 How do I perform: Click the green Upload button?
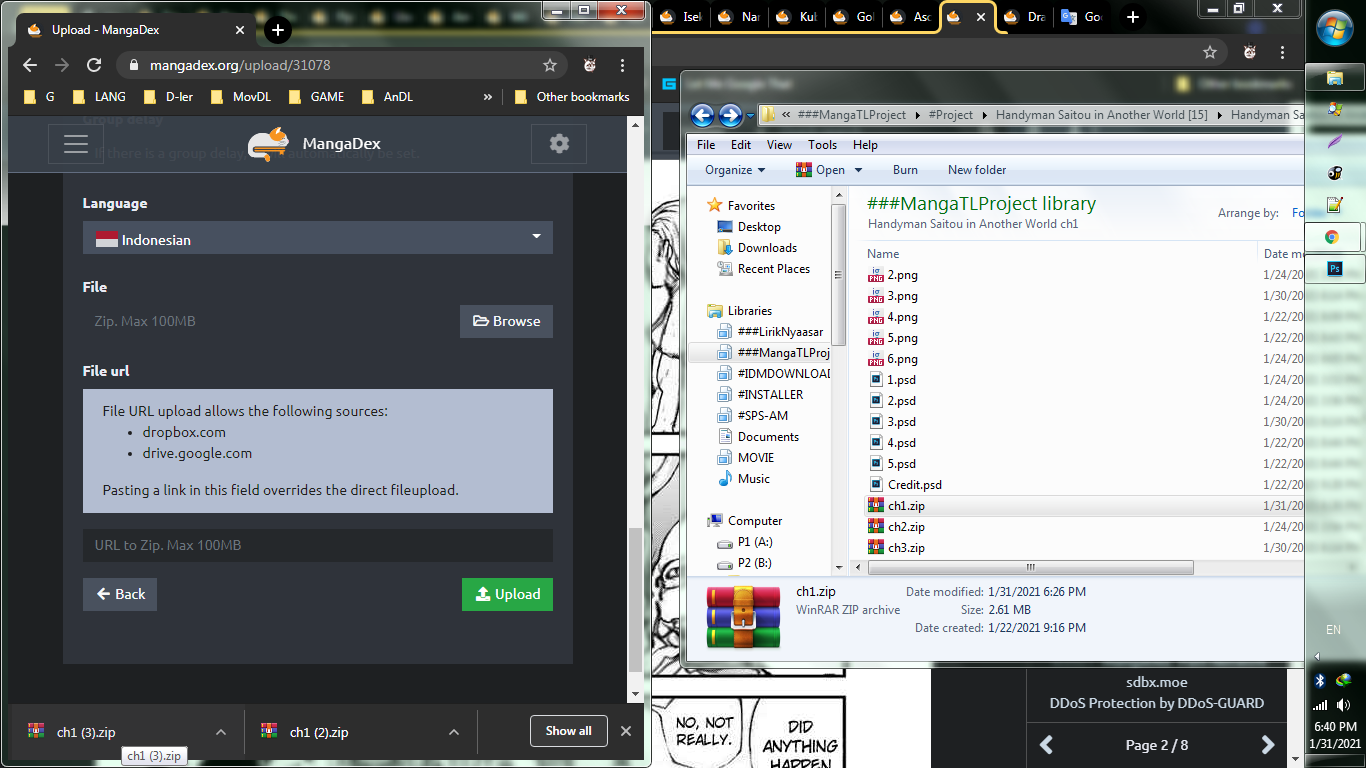coord(507,594)
